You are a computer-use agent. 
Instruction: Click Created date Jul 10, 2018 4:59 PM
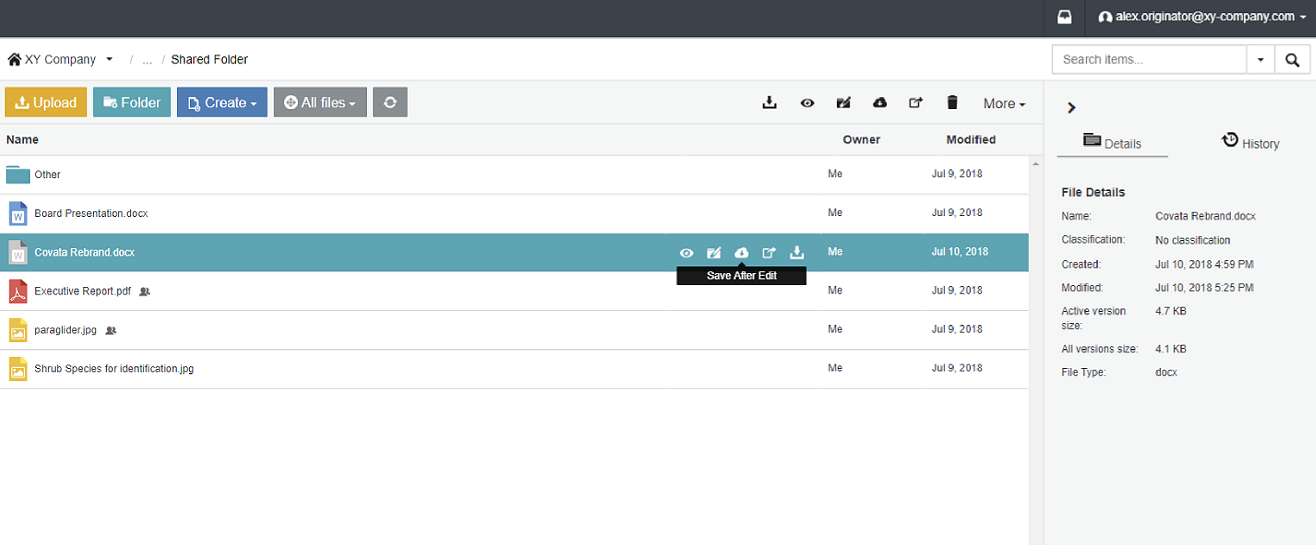pyautogui.click(x=1204, y=265)
